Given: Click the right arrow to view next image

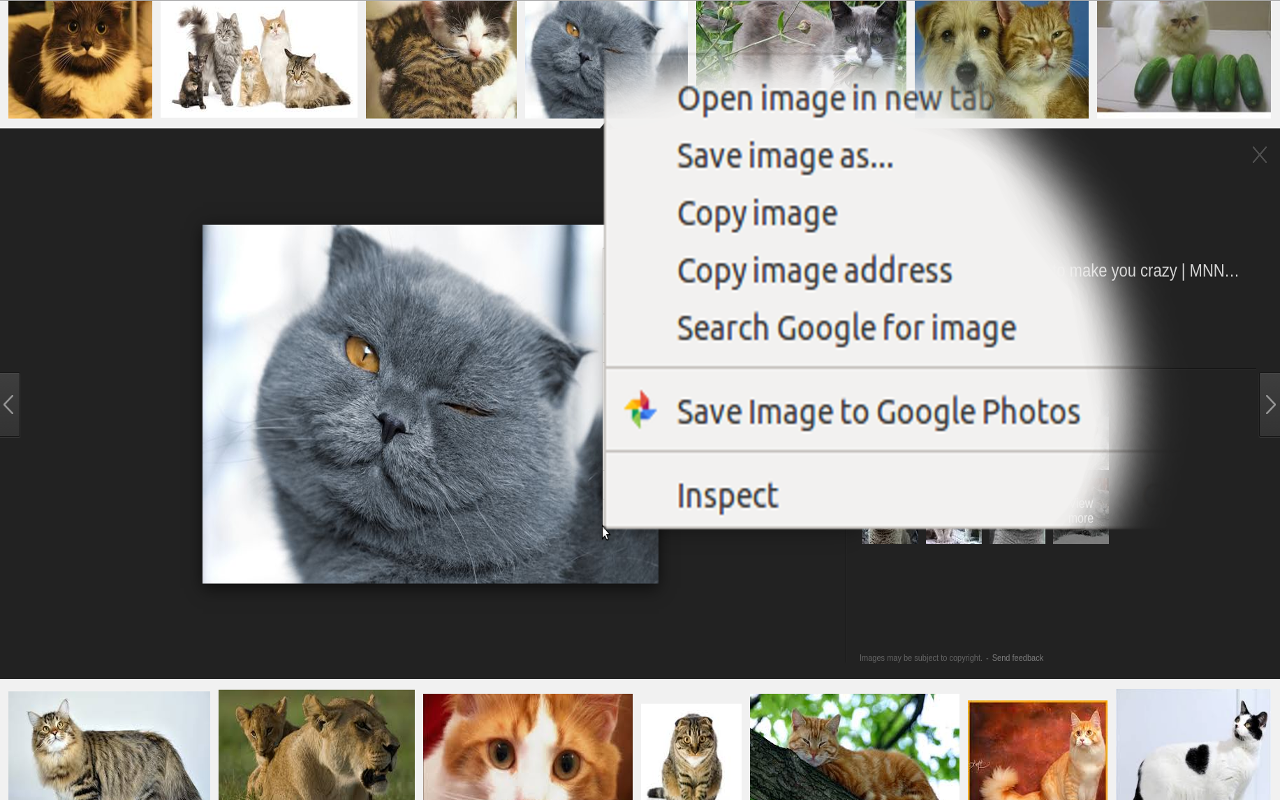Looking at the screenshot, I should tap(1269, 404).
